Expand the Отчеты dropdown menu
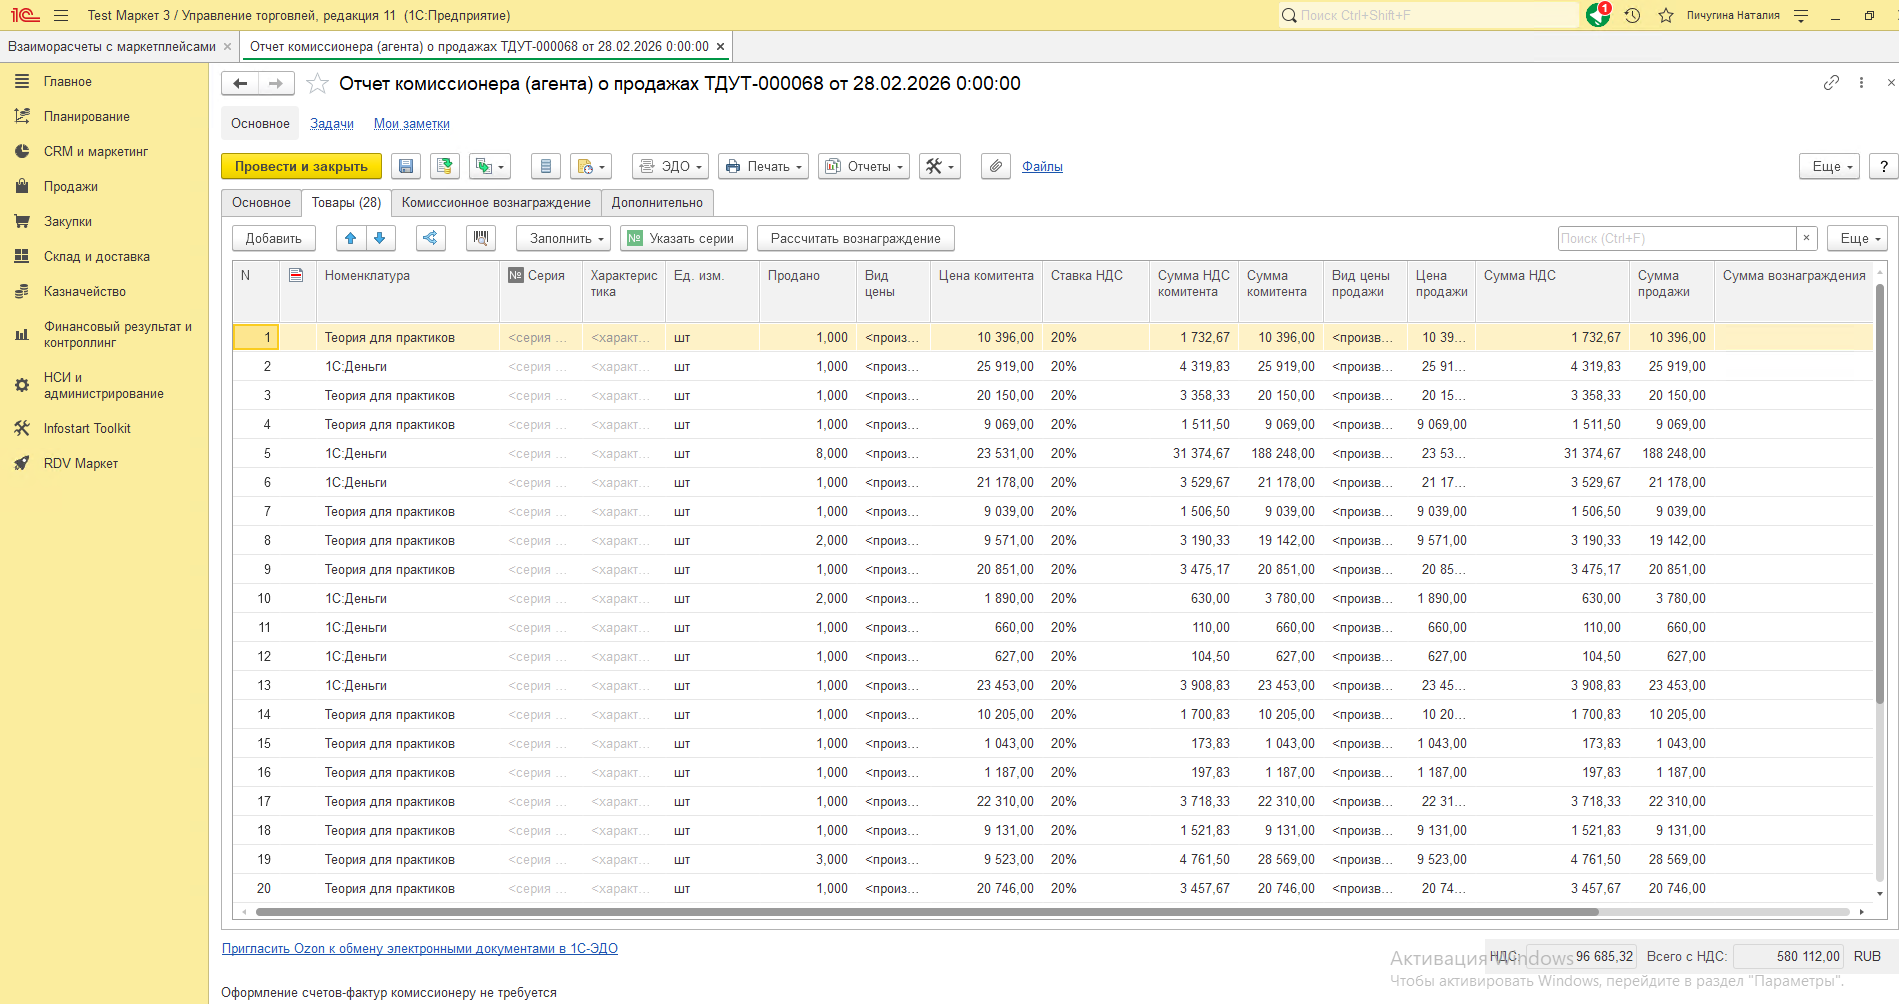 864,167
